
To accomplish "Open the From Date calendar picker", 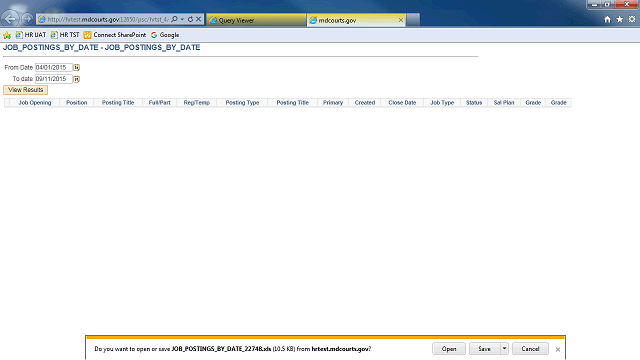I will point(76,67).
